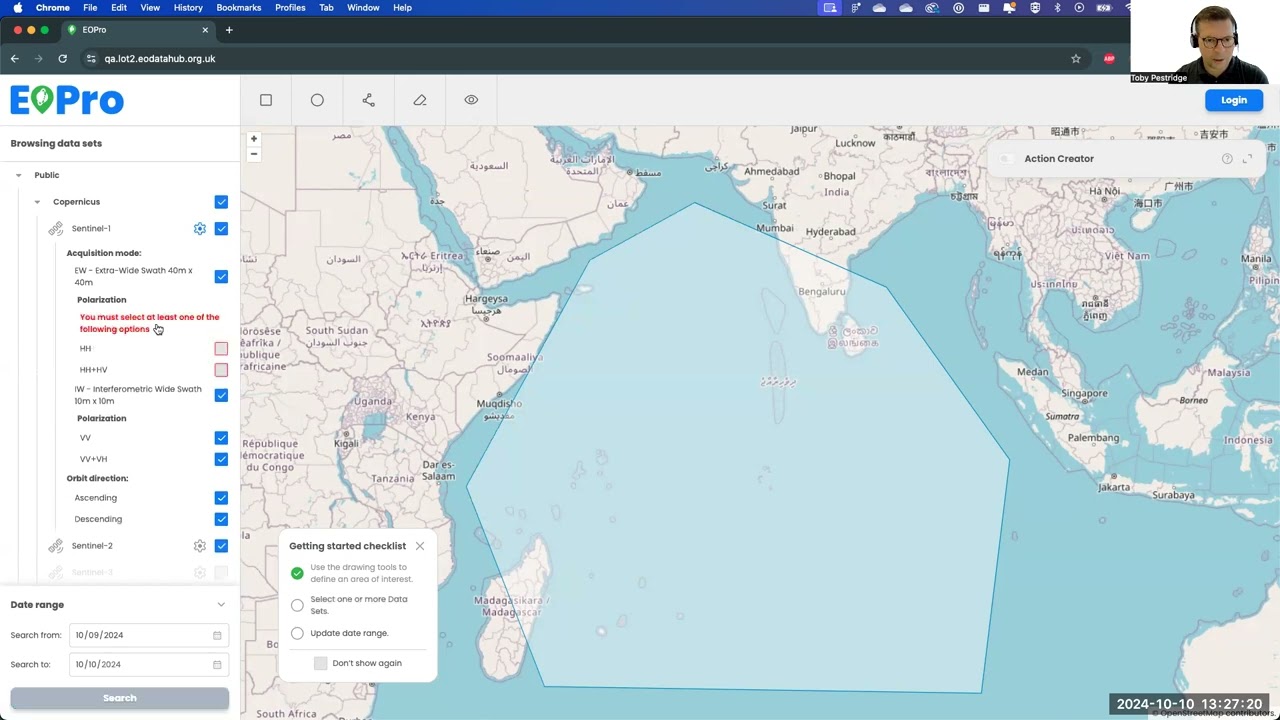Open the View menu
The image size is (1280, 720).
pyautogui.click(x=150, y=8)
